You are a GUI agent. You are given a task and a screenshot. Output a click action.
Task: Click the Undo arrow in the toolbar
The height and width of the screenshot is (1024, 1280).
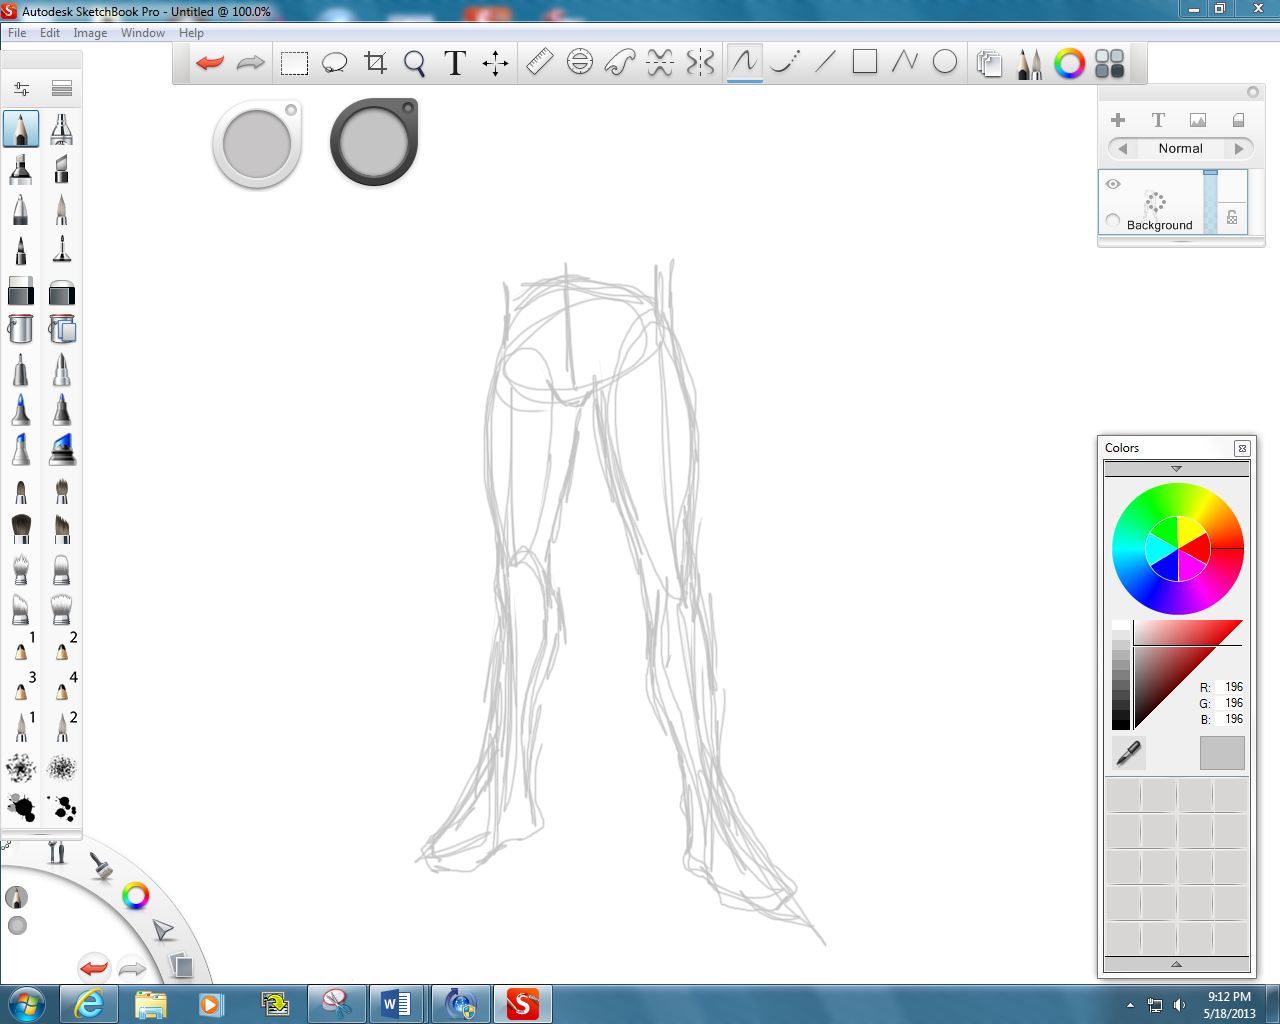[x=209, y=62]
